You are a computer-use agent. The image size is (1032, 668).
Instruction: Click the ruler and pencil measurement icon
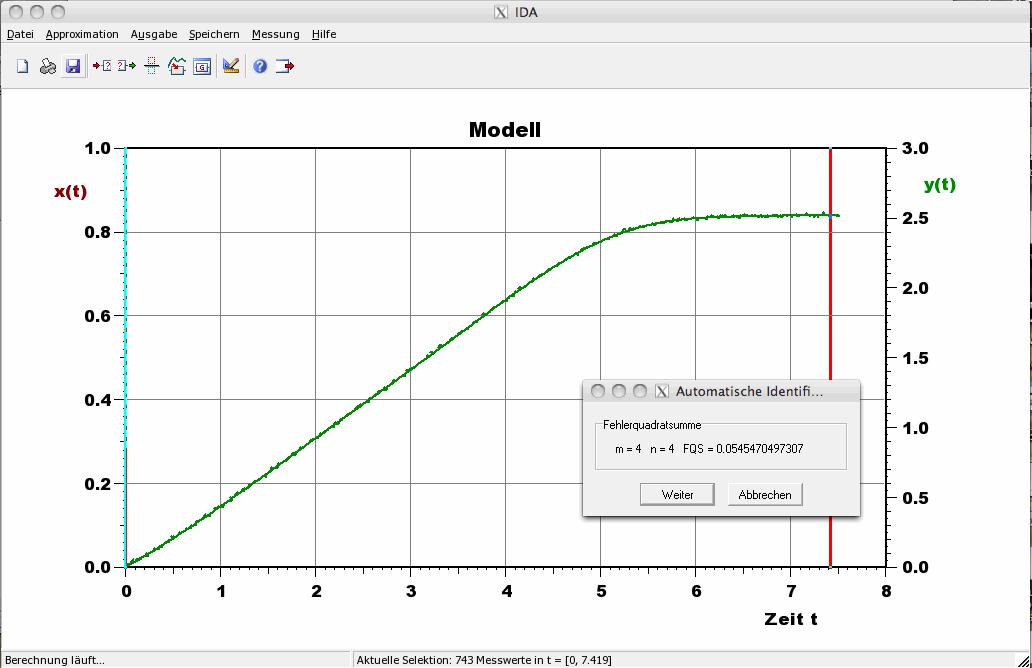click(x=231, y=66)
